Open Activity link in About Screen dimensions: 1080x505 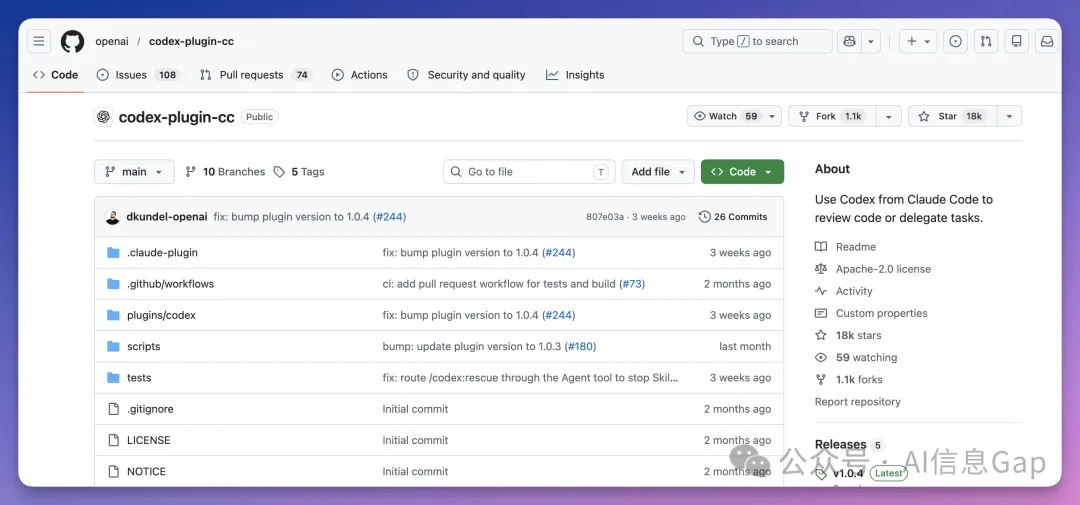(x=844, y=291)
